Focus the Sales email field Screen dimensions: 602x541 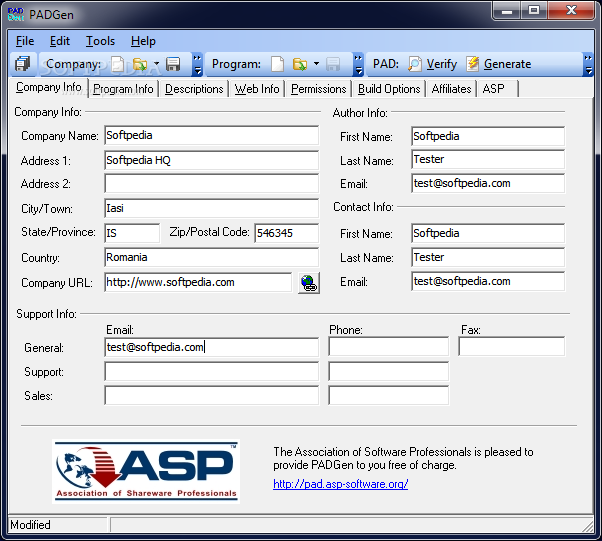point(211,395)
